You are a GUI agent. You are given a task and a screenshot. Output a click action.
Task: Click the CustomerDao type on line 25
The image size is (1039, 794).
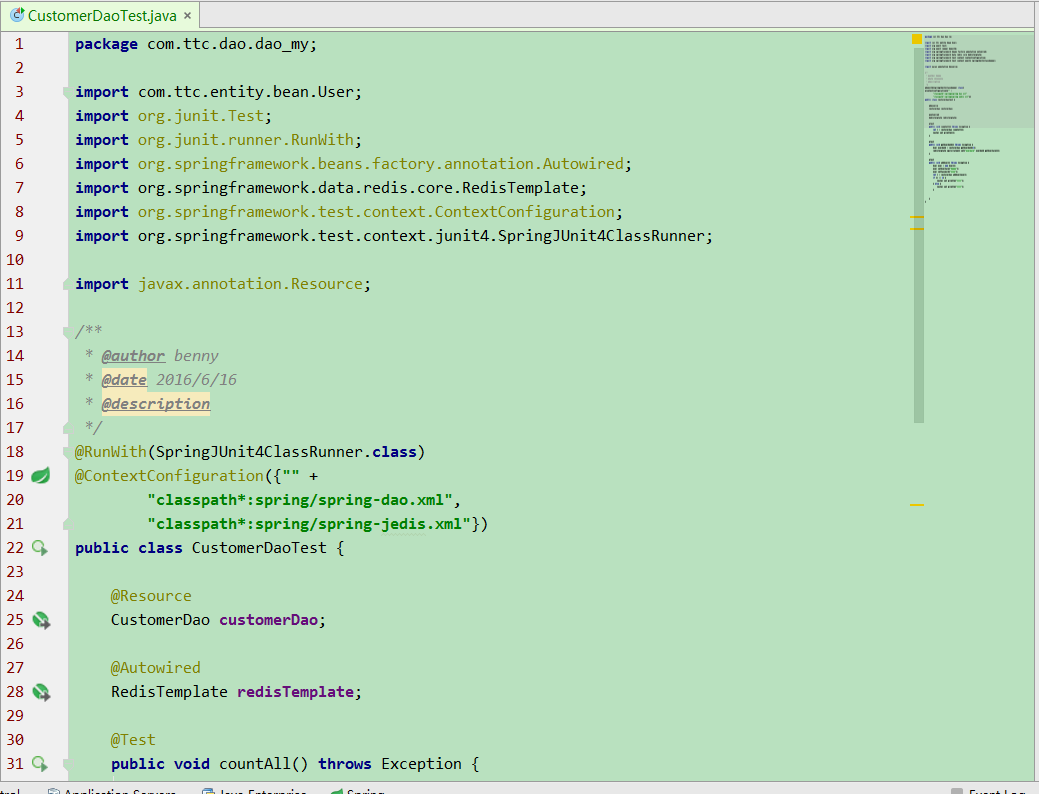click(x=160, y=620)
